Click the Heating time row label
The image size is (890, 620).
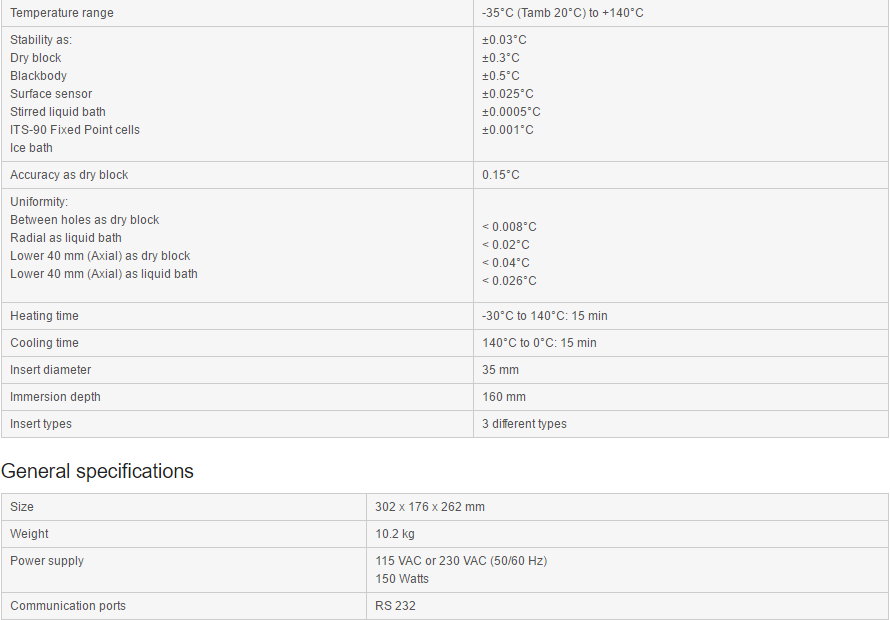coord(44,316)
